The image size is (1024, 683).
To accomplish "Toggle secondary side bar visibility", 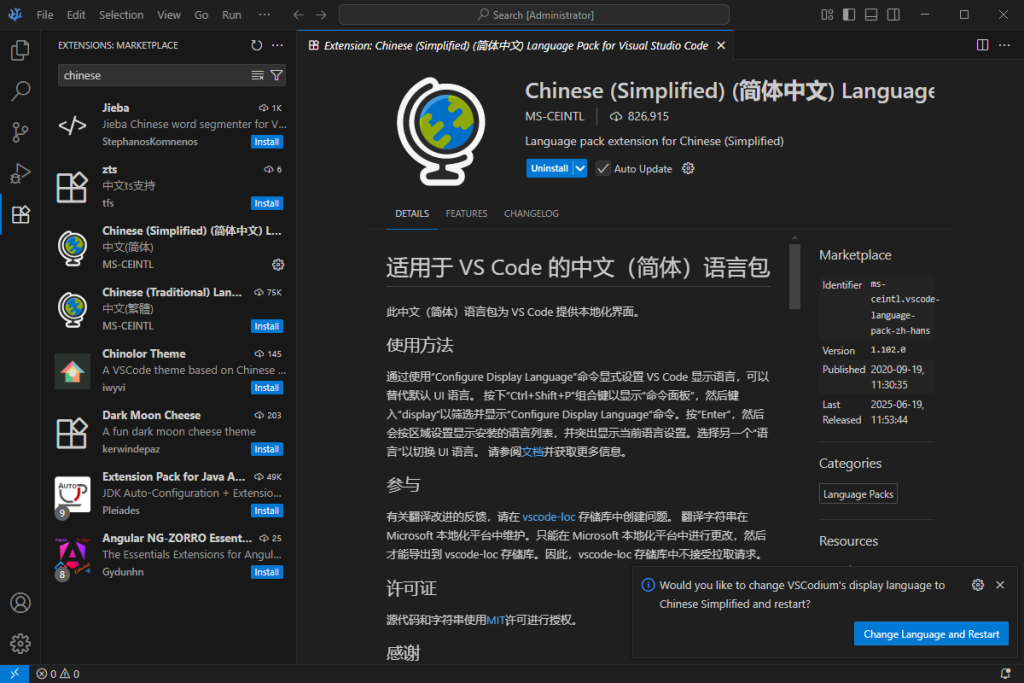I will [x=893, y=14].
